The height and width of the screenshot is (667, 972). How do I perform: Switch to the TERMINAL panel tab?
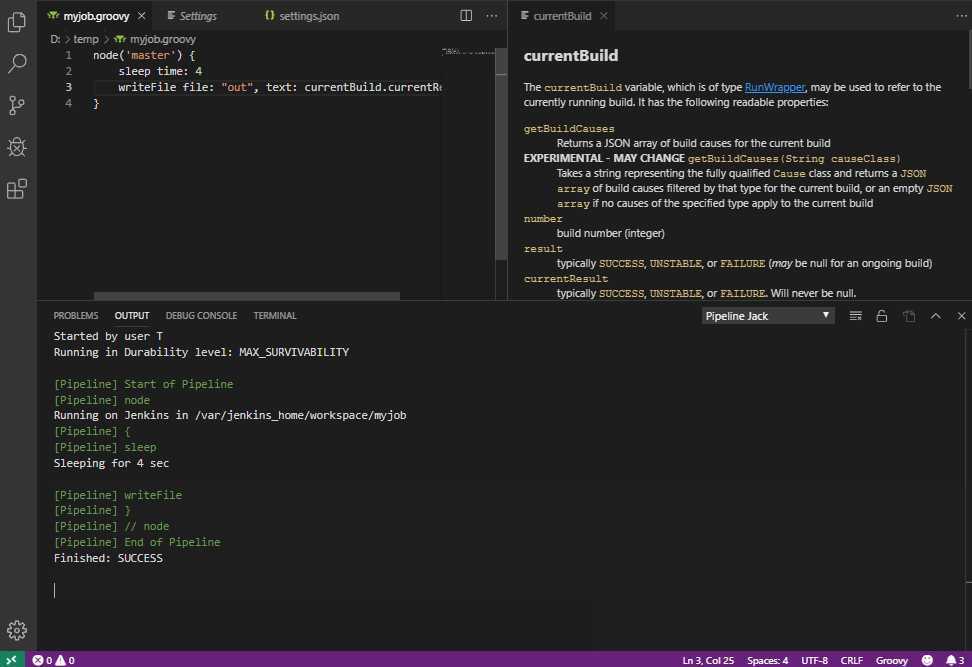[x=275, y=316]
